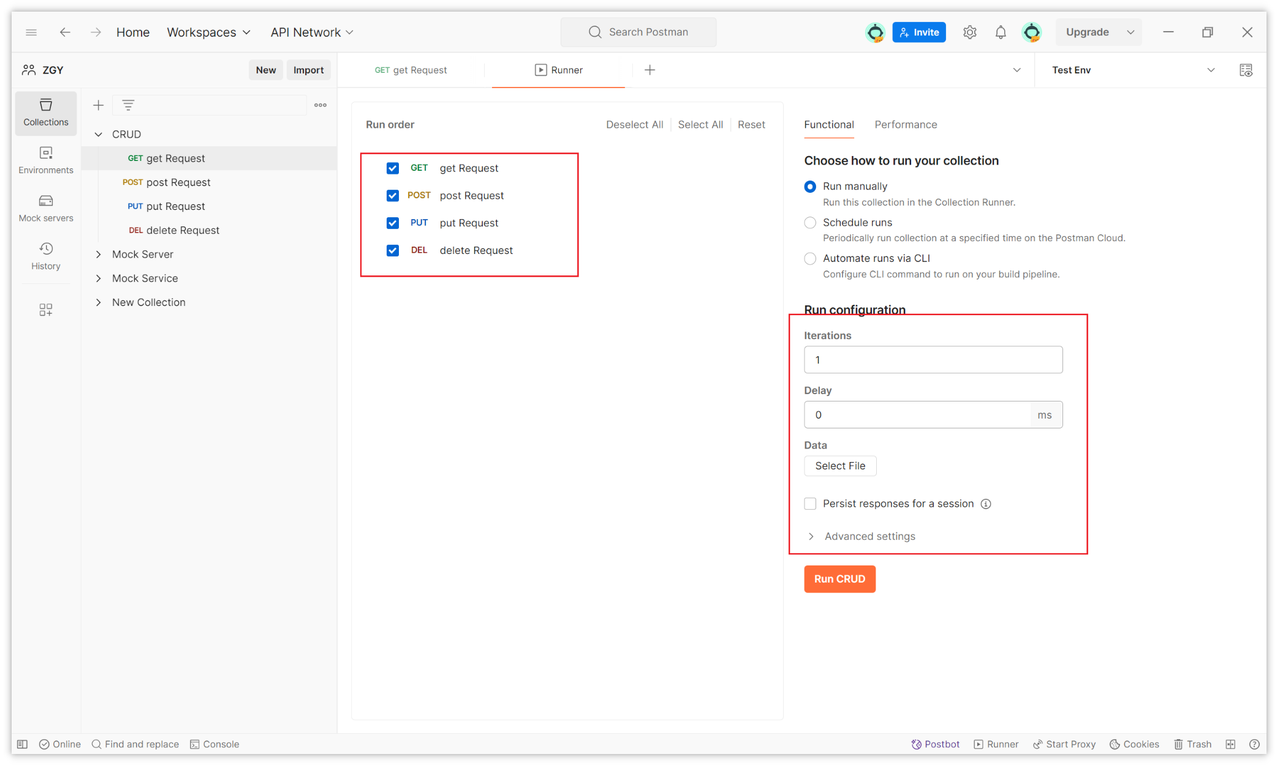Open the dropdown arrow next to Upgrade
Image resolution: width=1280 pixels, height=765 pixels.
click(x=1131, y=32)
